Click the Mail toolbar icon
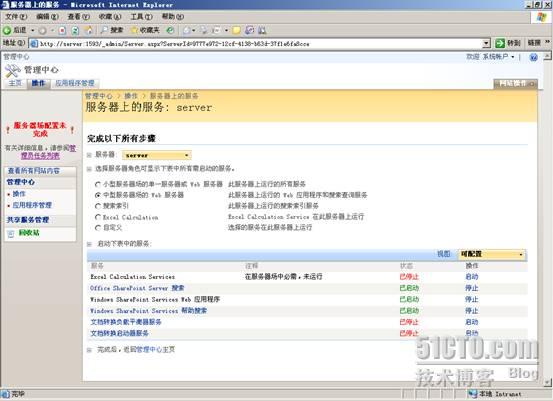 [187, 31]
